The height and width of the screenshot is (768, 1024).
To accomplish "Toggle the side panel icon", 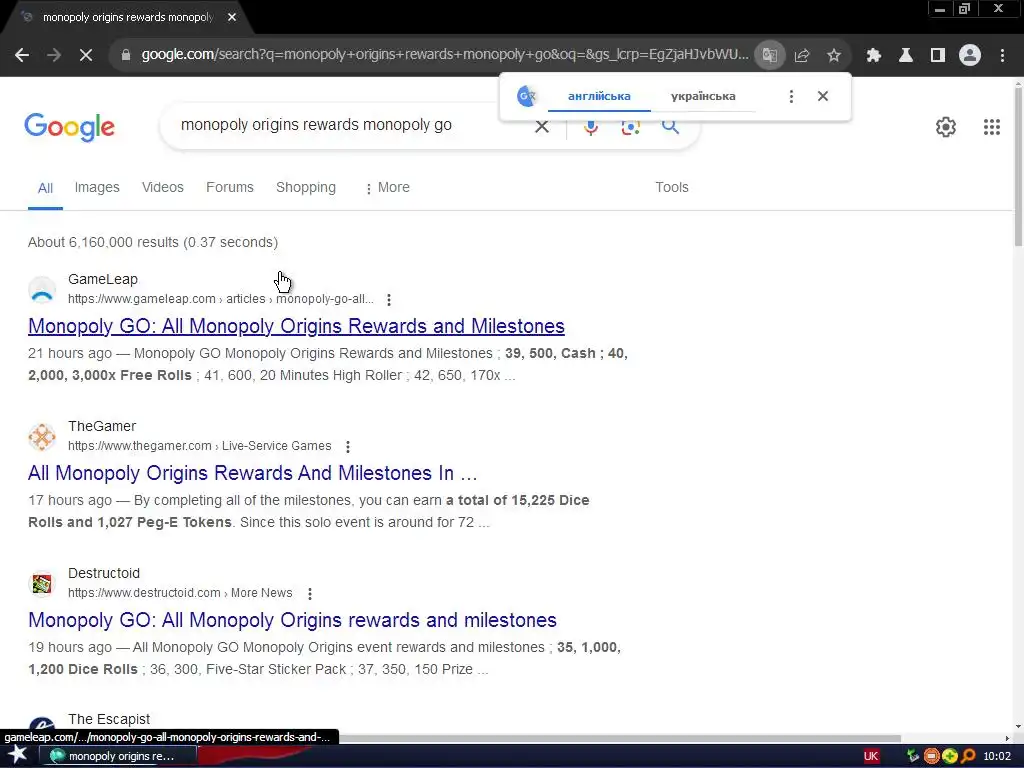I will click(x=938, y=55).
